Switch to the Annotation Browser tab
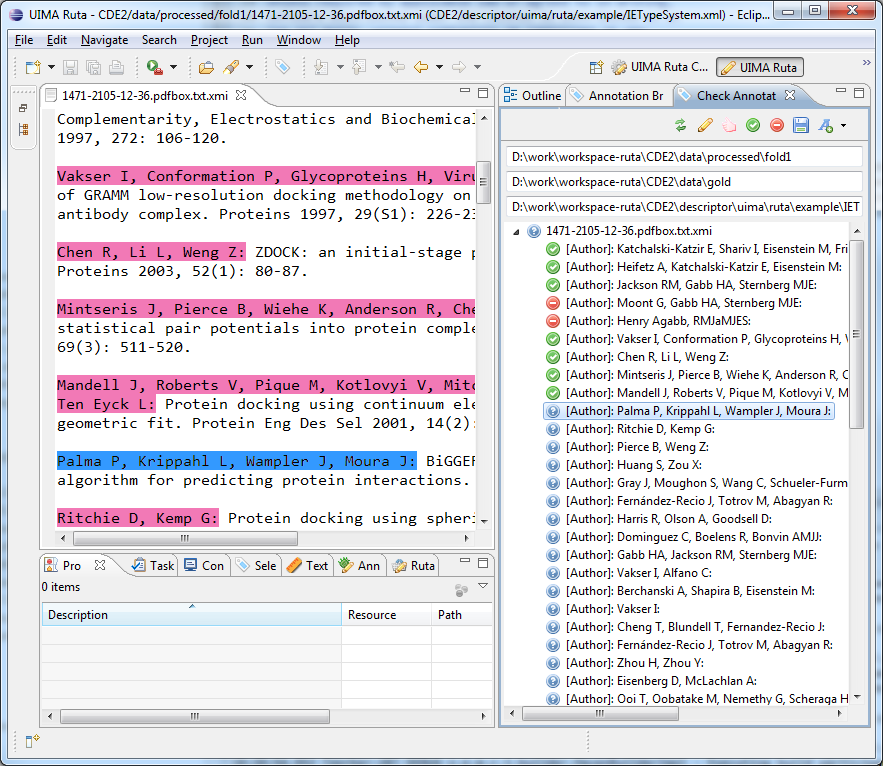The height and width of the screenshot is (766, 883). pyautogui.click(x=618, y=96)
